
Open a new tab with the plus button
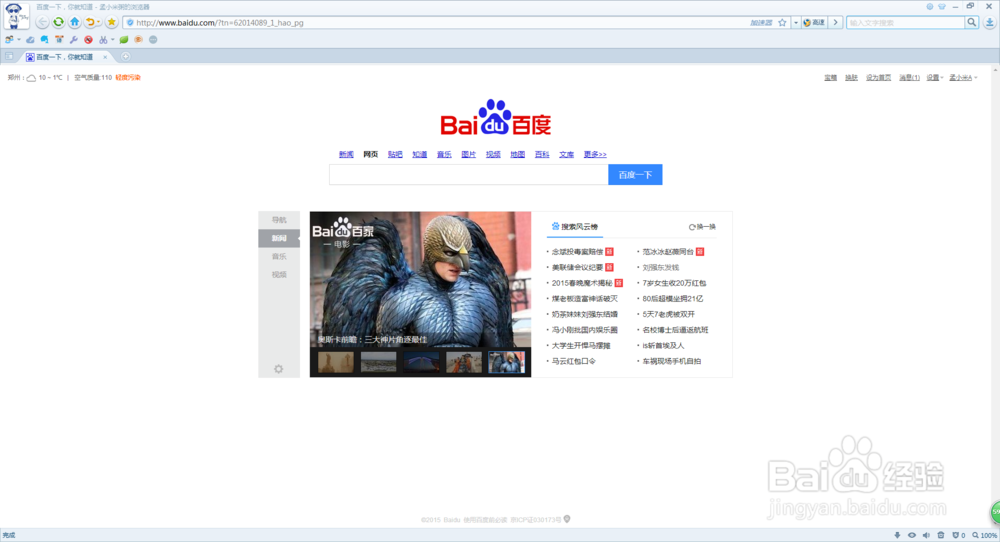tap(126, 57)
